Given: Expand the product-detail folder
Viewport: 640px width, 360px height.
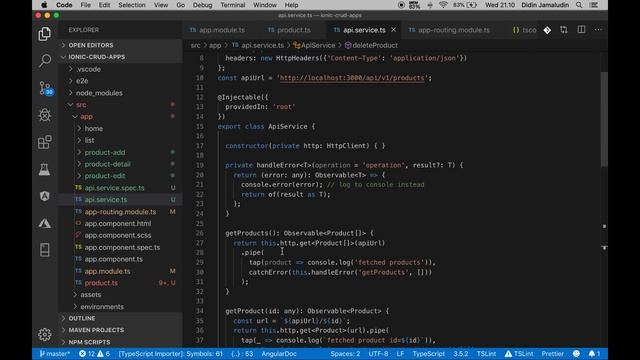Looking at the screenshot, I should (x=107, y=164).
